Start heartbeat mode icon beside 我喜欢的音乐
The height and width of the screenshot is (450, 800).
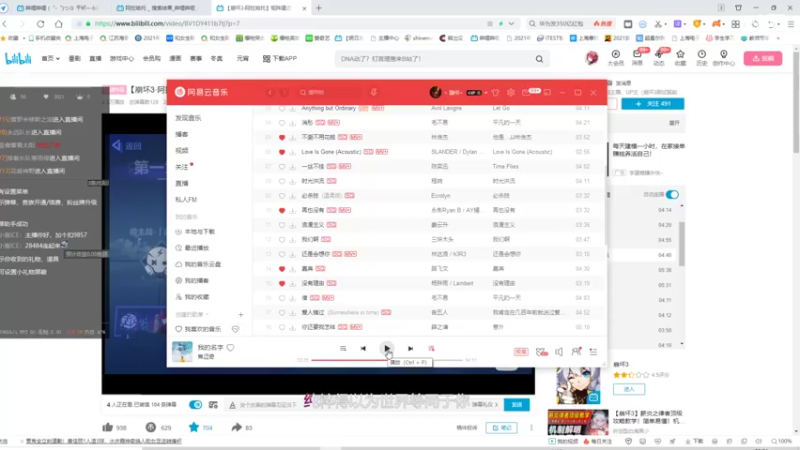(235, 329)
